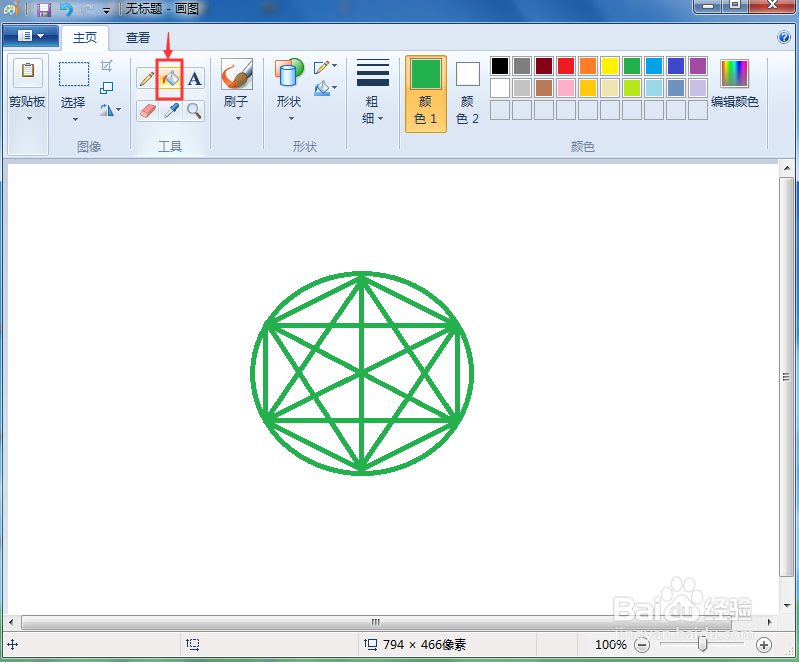Select the Magnifier tool
The image size is (799, 662).
pyautogui.click(x=194, y=111)
